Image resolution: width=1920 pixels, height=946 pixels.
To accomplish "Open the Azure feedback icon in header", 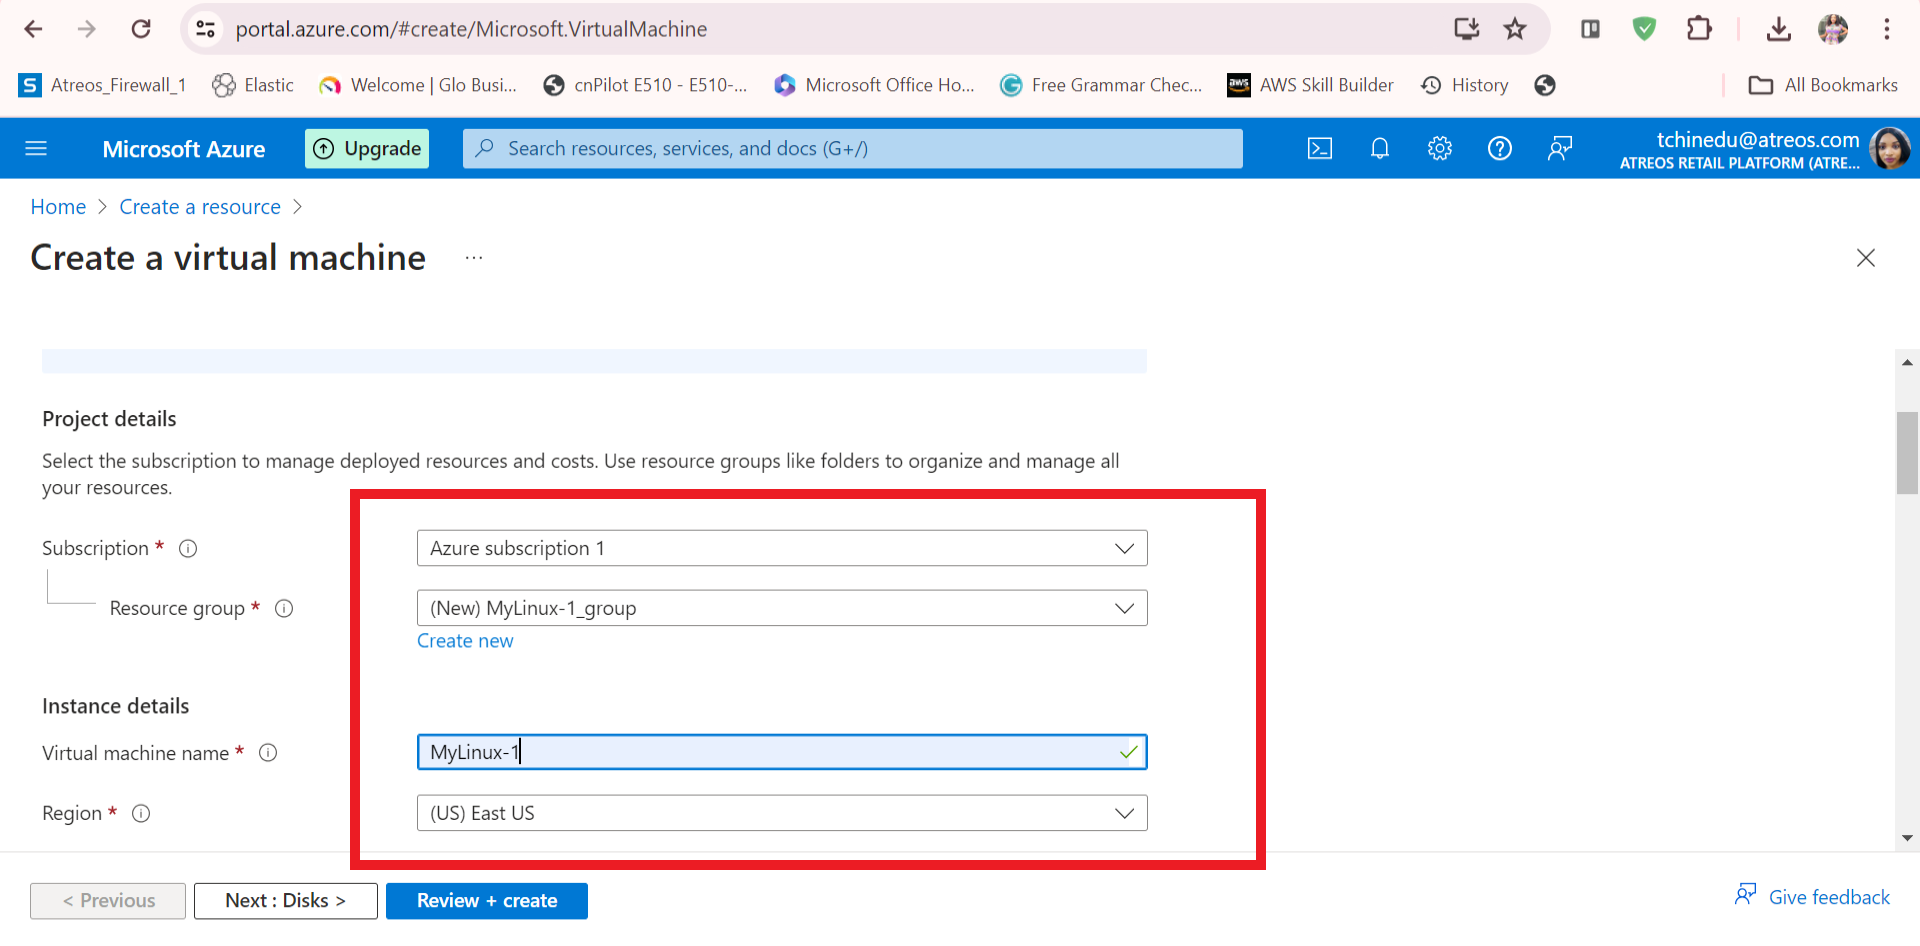I will tap(1560, 149).
